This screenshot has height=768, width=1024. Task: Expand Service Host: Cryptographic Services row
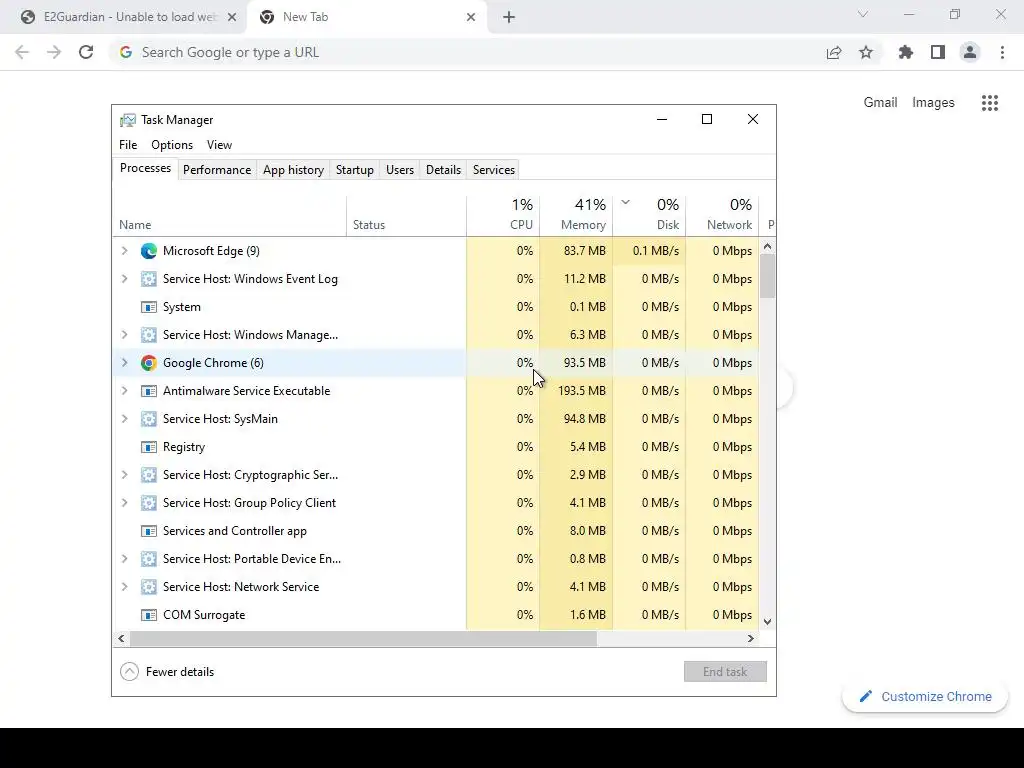(x=125, y=475)
